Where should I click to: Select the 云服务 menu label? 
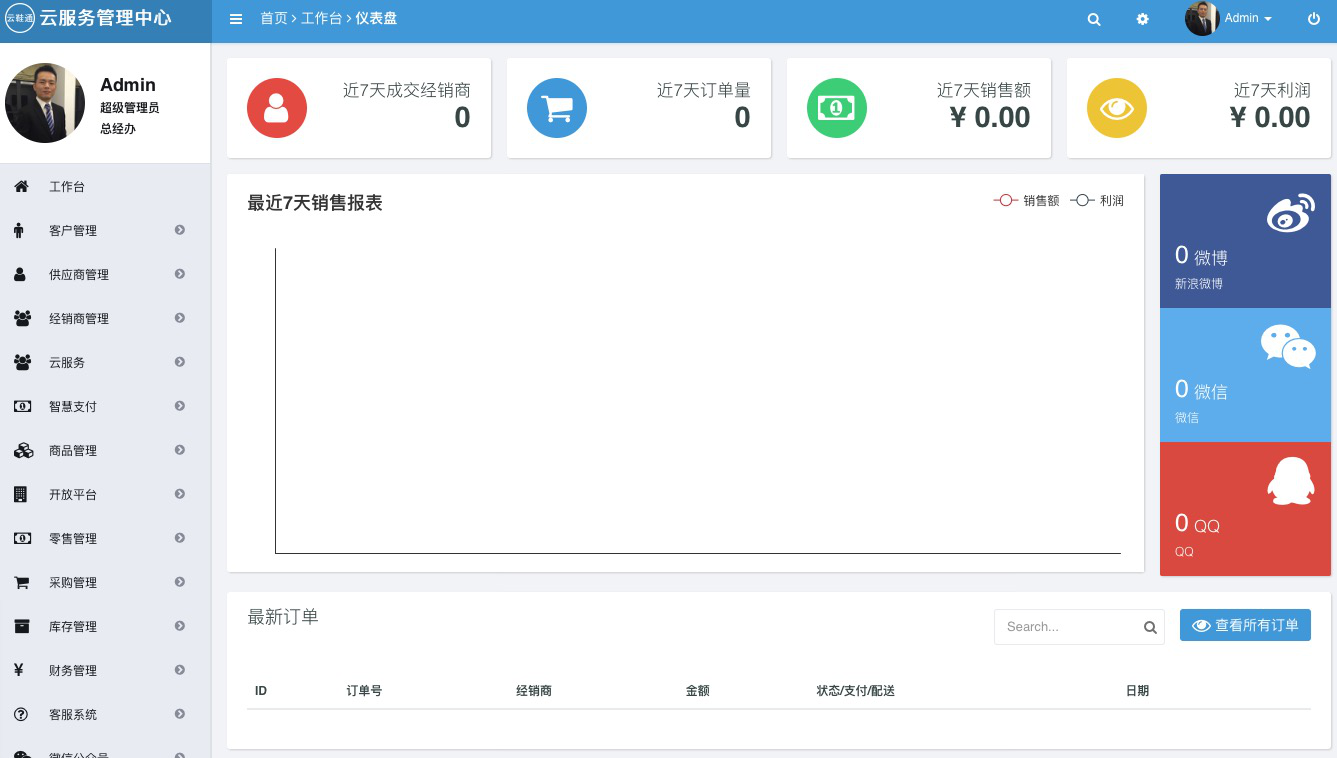pos(67,363)
